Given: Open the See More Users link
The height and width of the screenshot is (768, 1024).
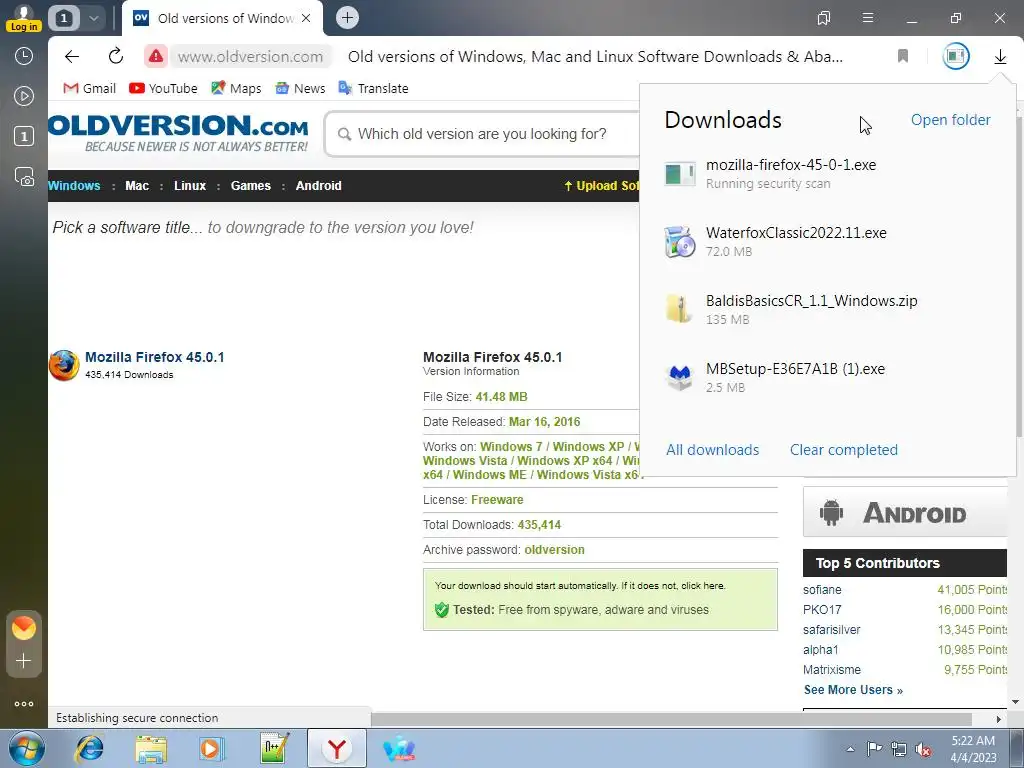Looking at the screenshot, I should click(853, 690).
